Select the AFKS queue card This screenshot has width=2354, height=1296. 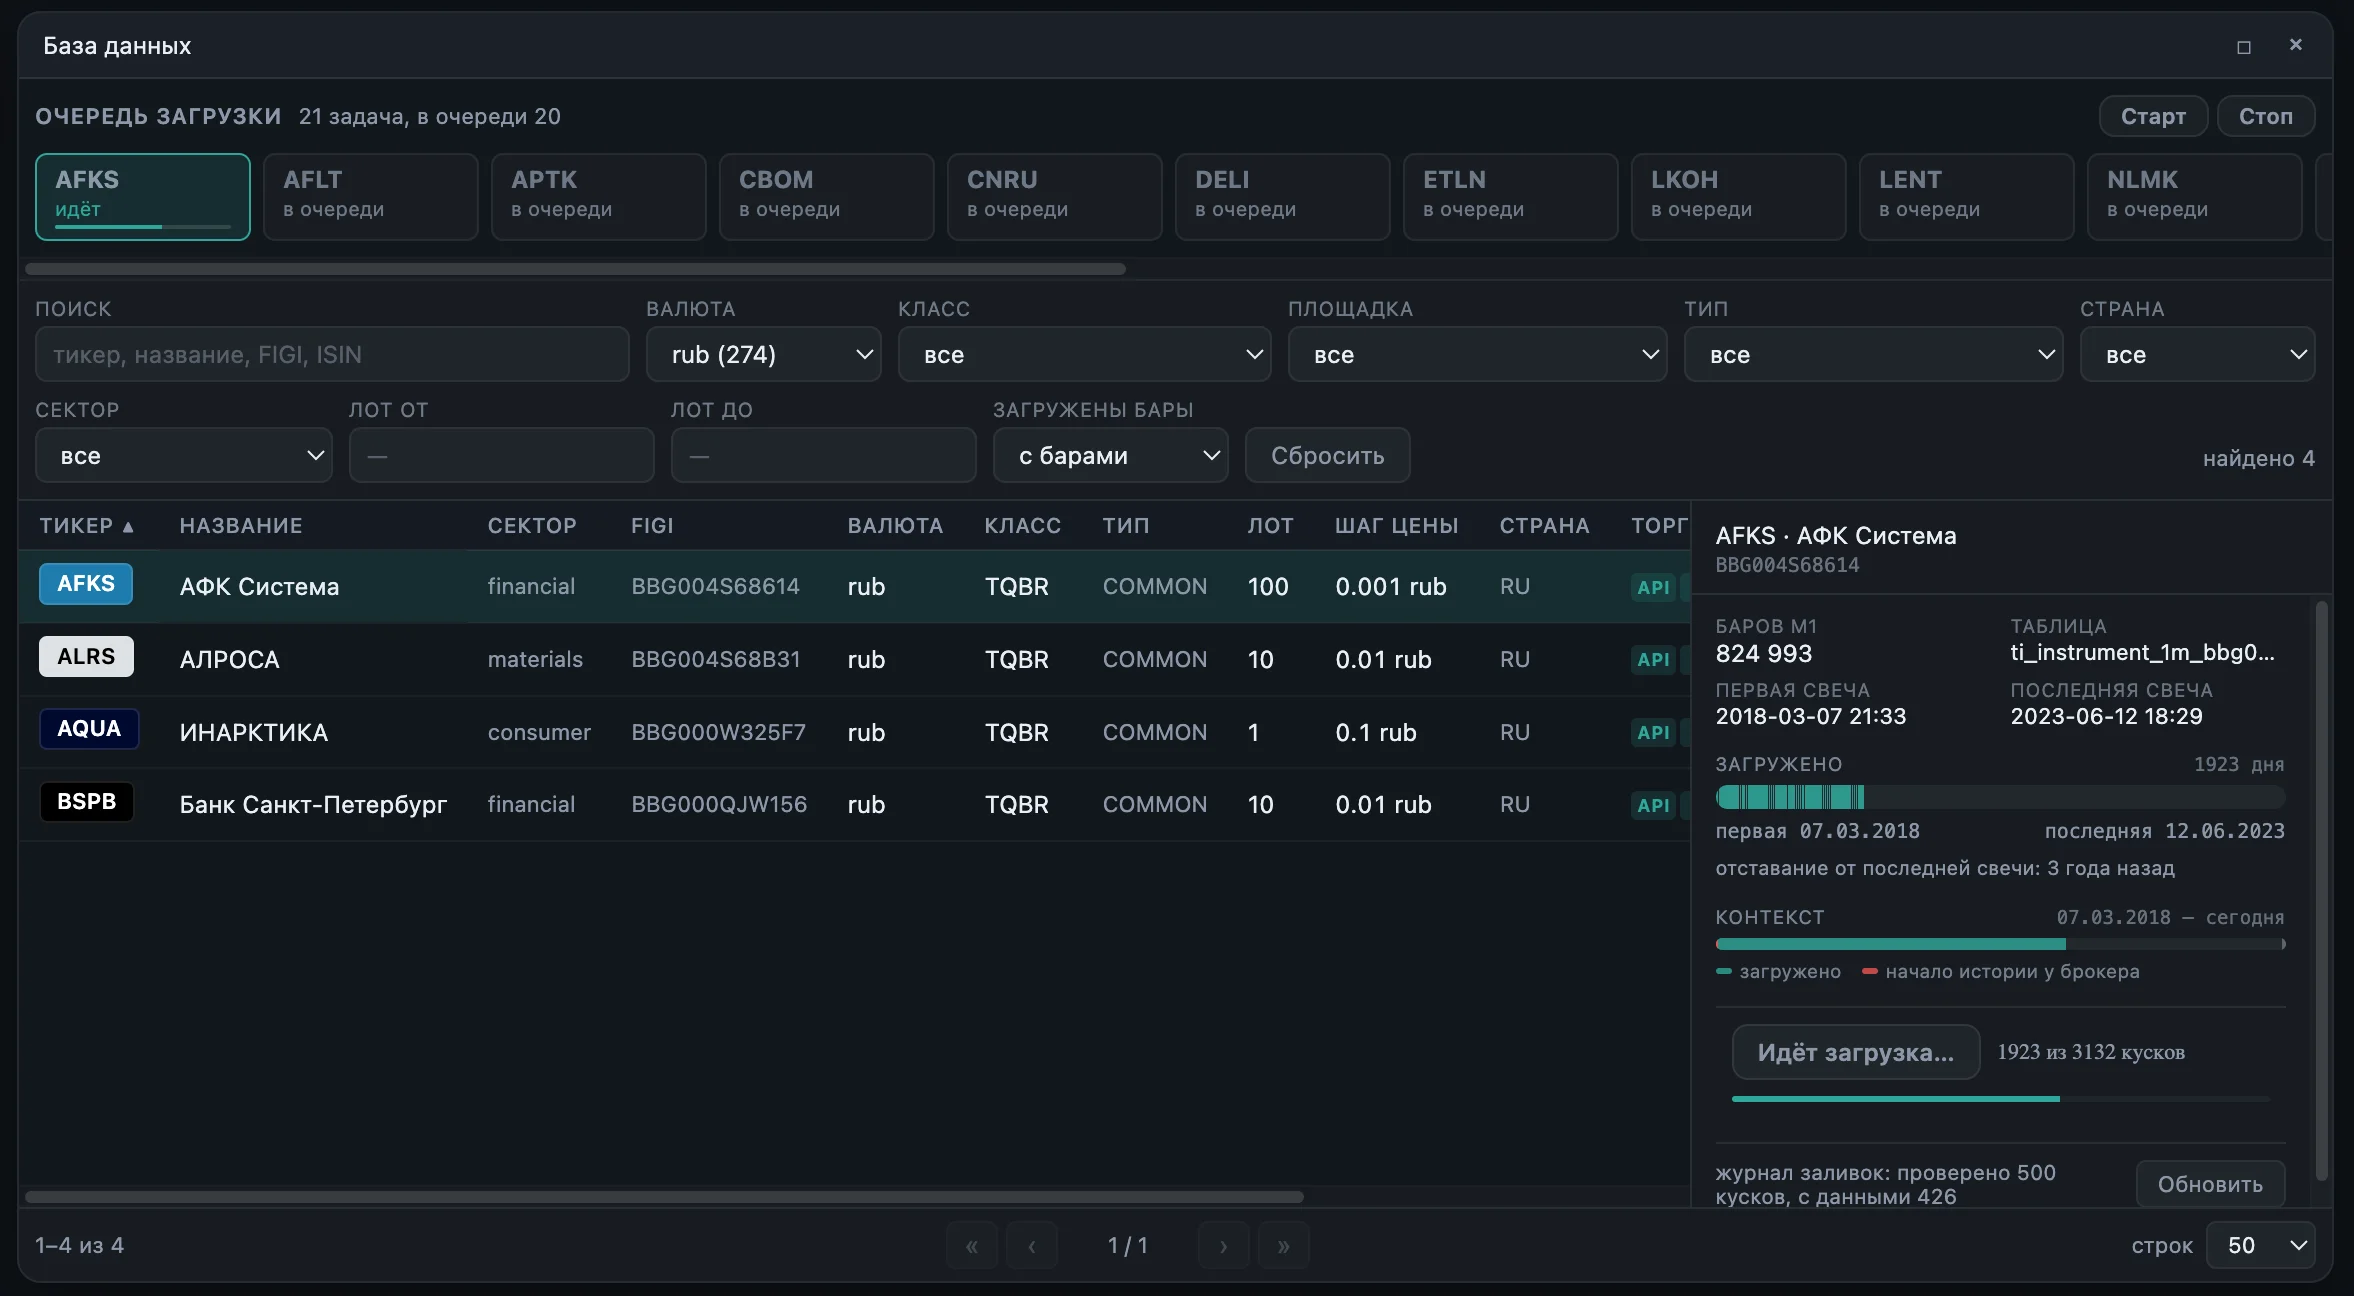point(143,197)
